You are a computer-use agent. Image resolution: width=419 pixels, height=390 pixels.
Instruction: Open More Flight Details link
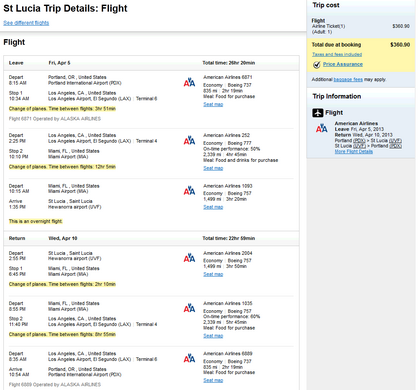[x=354, y=152]
